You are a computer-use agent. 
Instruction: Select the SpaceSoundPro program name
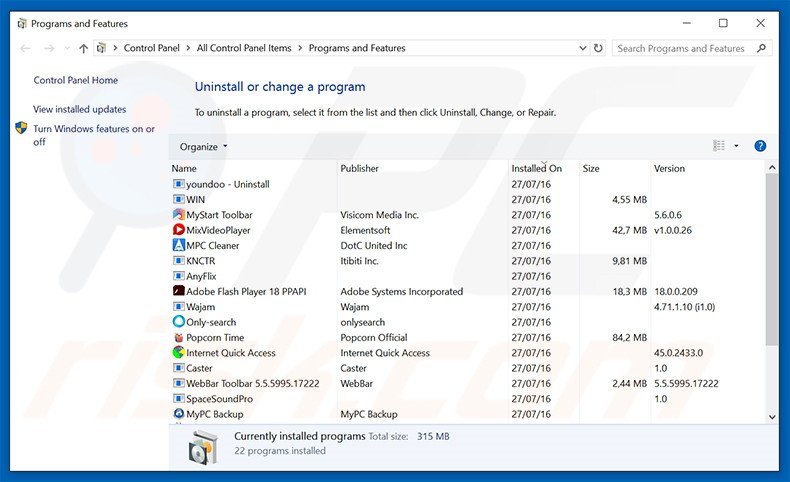[219, 398]
